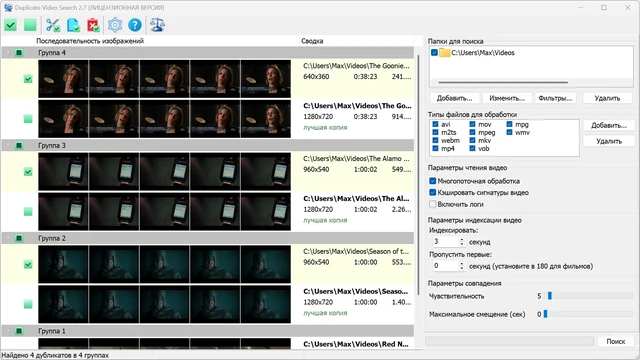Click the Последовательность изображений column header

[x=90, y=41]
